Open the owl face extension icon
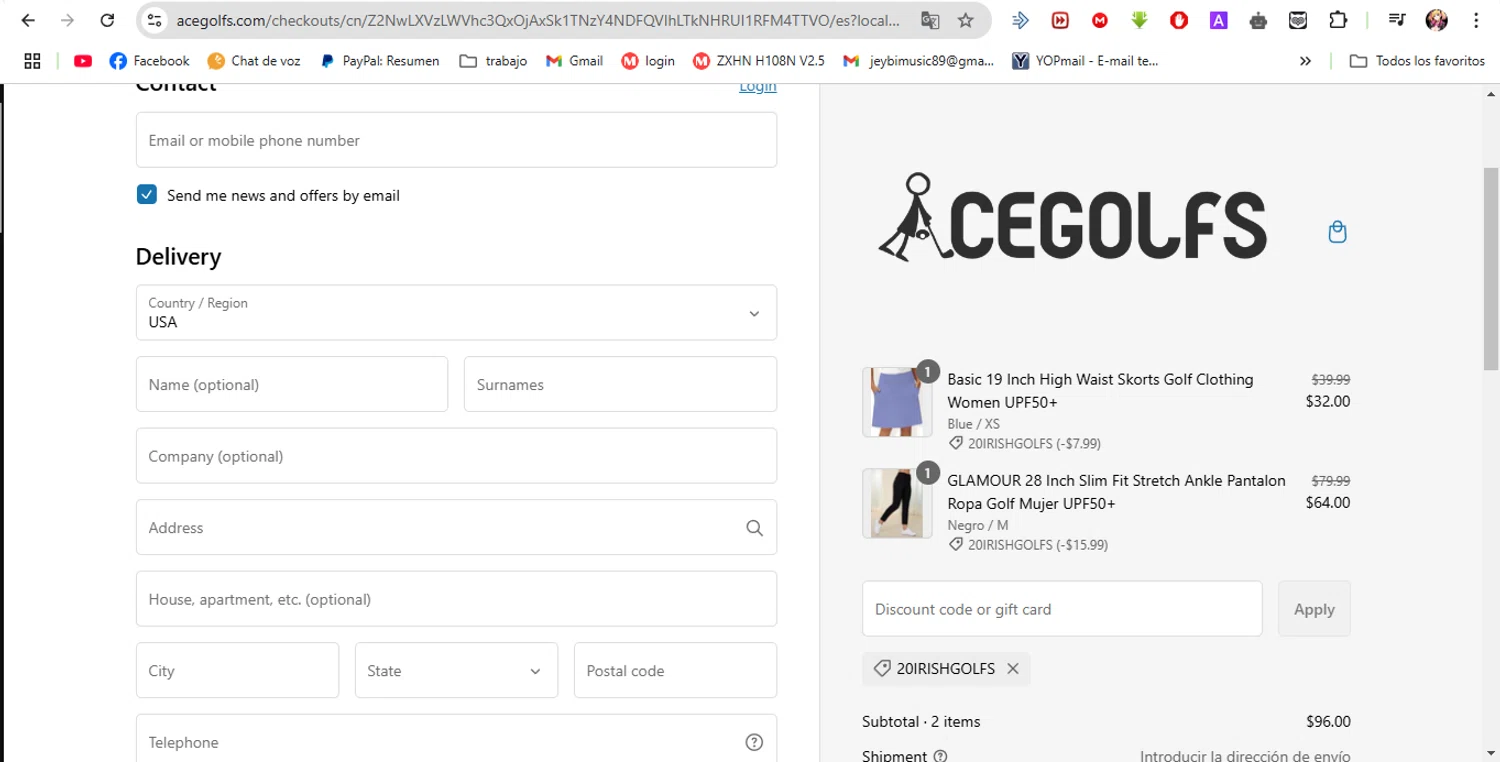The width and height of the screenshot is (1500, 762). tap(1297, 20)
